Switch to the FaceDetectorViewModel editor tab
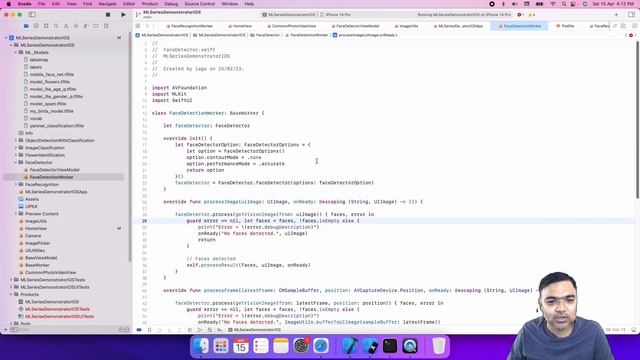 (355, 26)
